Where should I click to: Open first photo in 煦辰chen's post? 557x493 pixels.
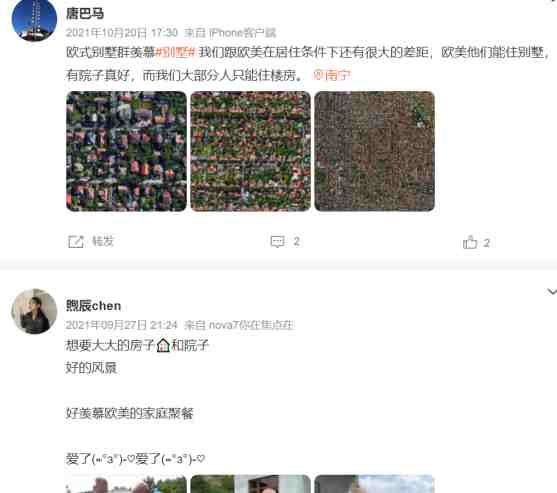tap(126, 484)
